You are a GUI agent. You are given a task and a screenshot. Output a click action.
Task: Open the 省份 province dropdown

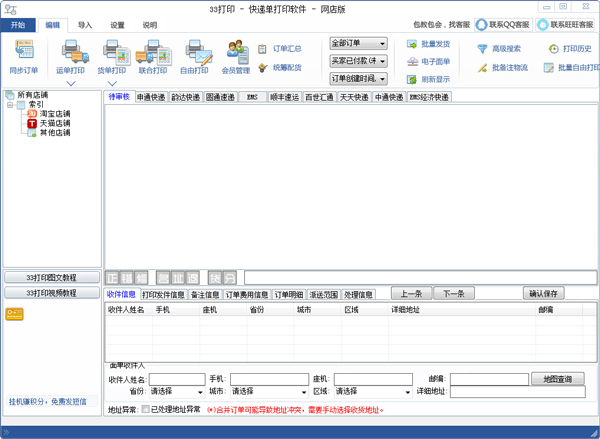coord(177,392)
